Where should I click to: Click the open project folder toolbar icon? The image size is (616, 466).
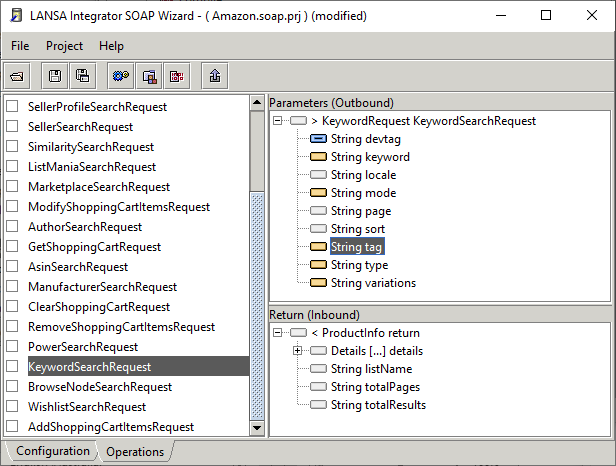pos(17,76)
